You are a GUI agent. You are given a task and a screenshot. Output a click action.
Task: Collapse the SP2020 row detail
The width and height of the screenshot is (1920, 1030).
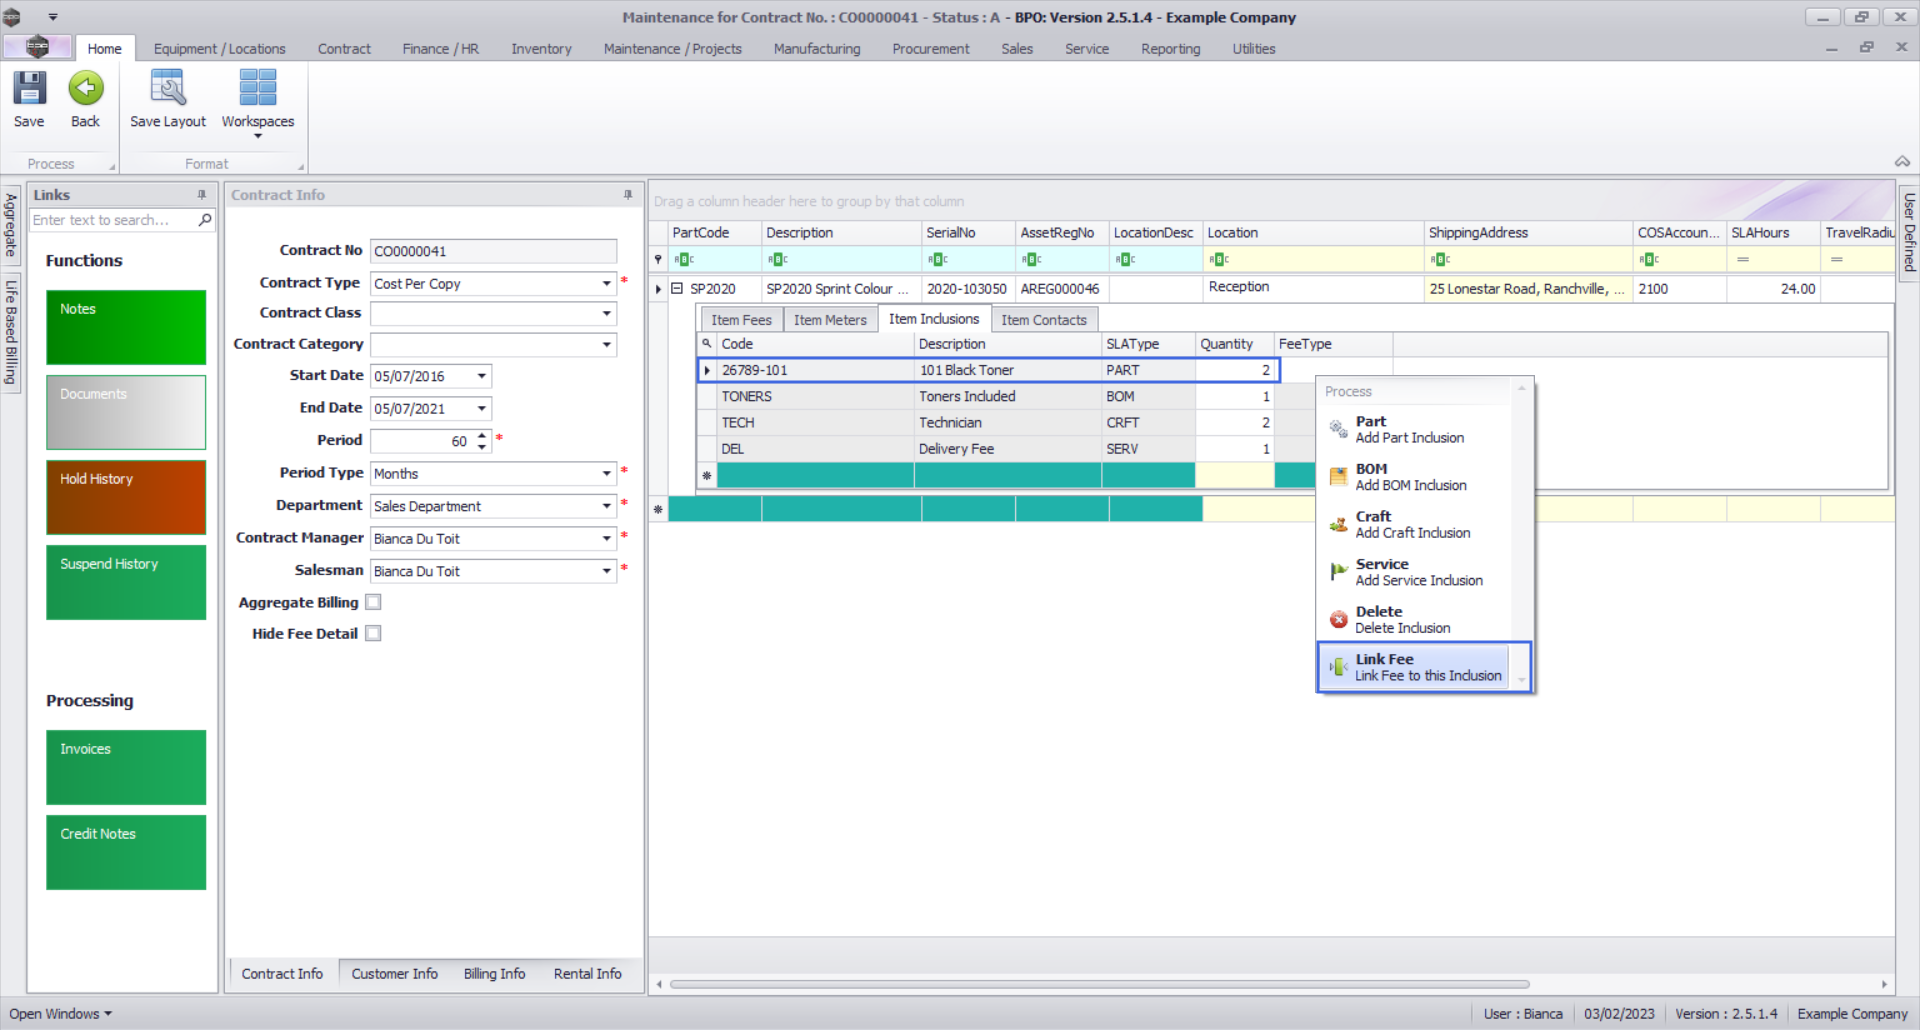point(677,289)
